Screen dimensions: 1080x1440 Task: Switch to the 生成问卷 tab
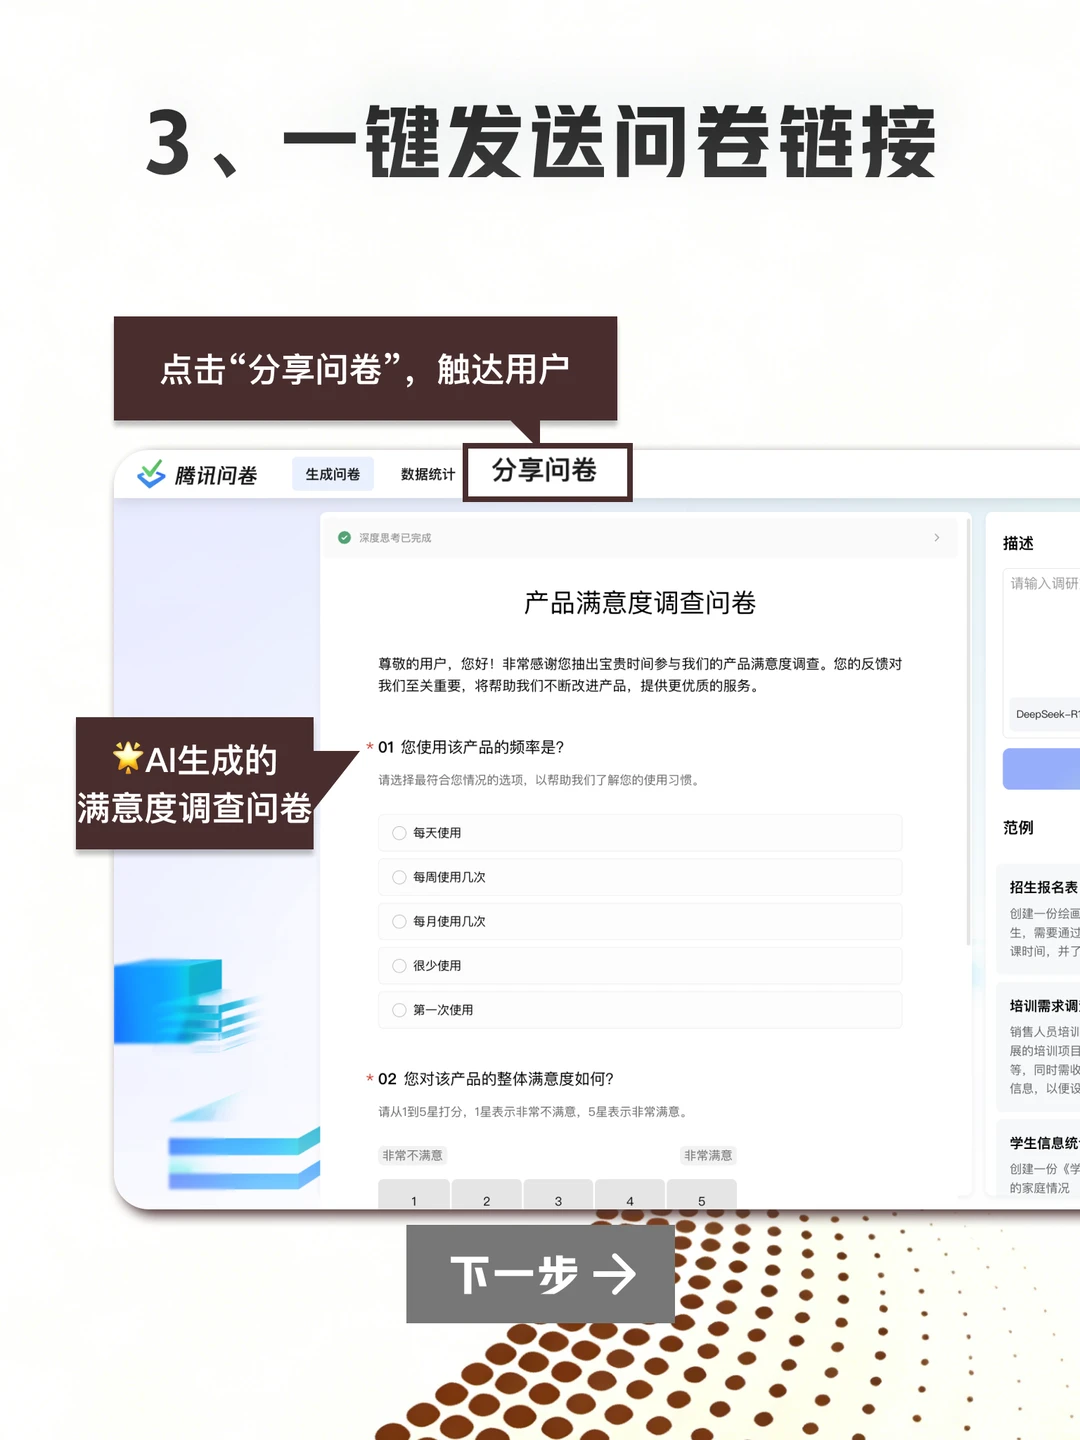point(333,474)
